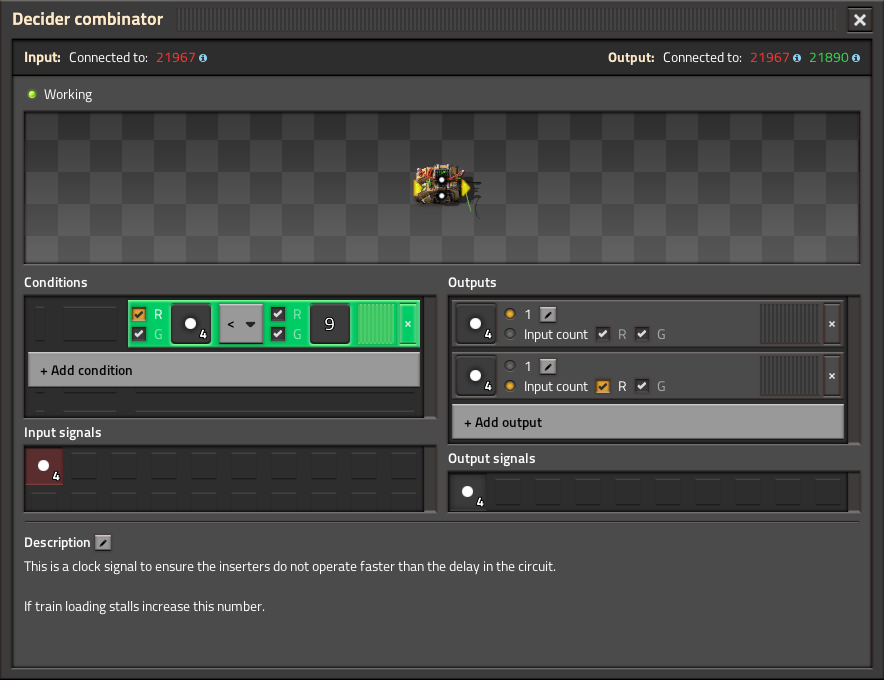Toggle the G checkbox beside constant 9

[278, 334]
